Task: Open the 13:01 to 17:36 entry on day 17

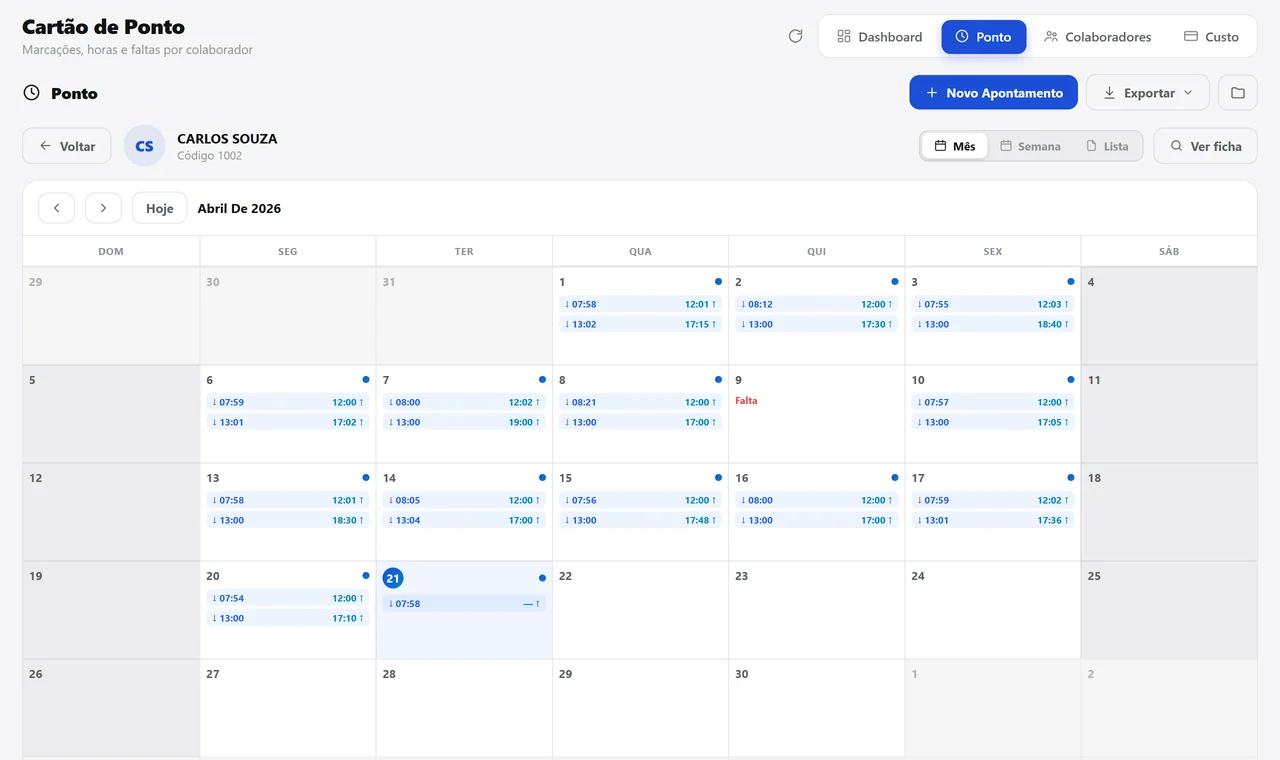Action: coord(992,520)
